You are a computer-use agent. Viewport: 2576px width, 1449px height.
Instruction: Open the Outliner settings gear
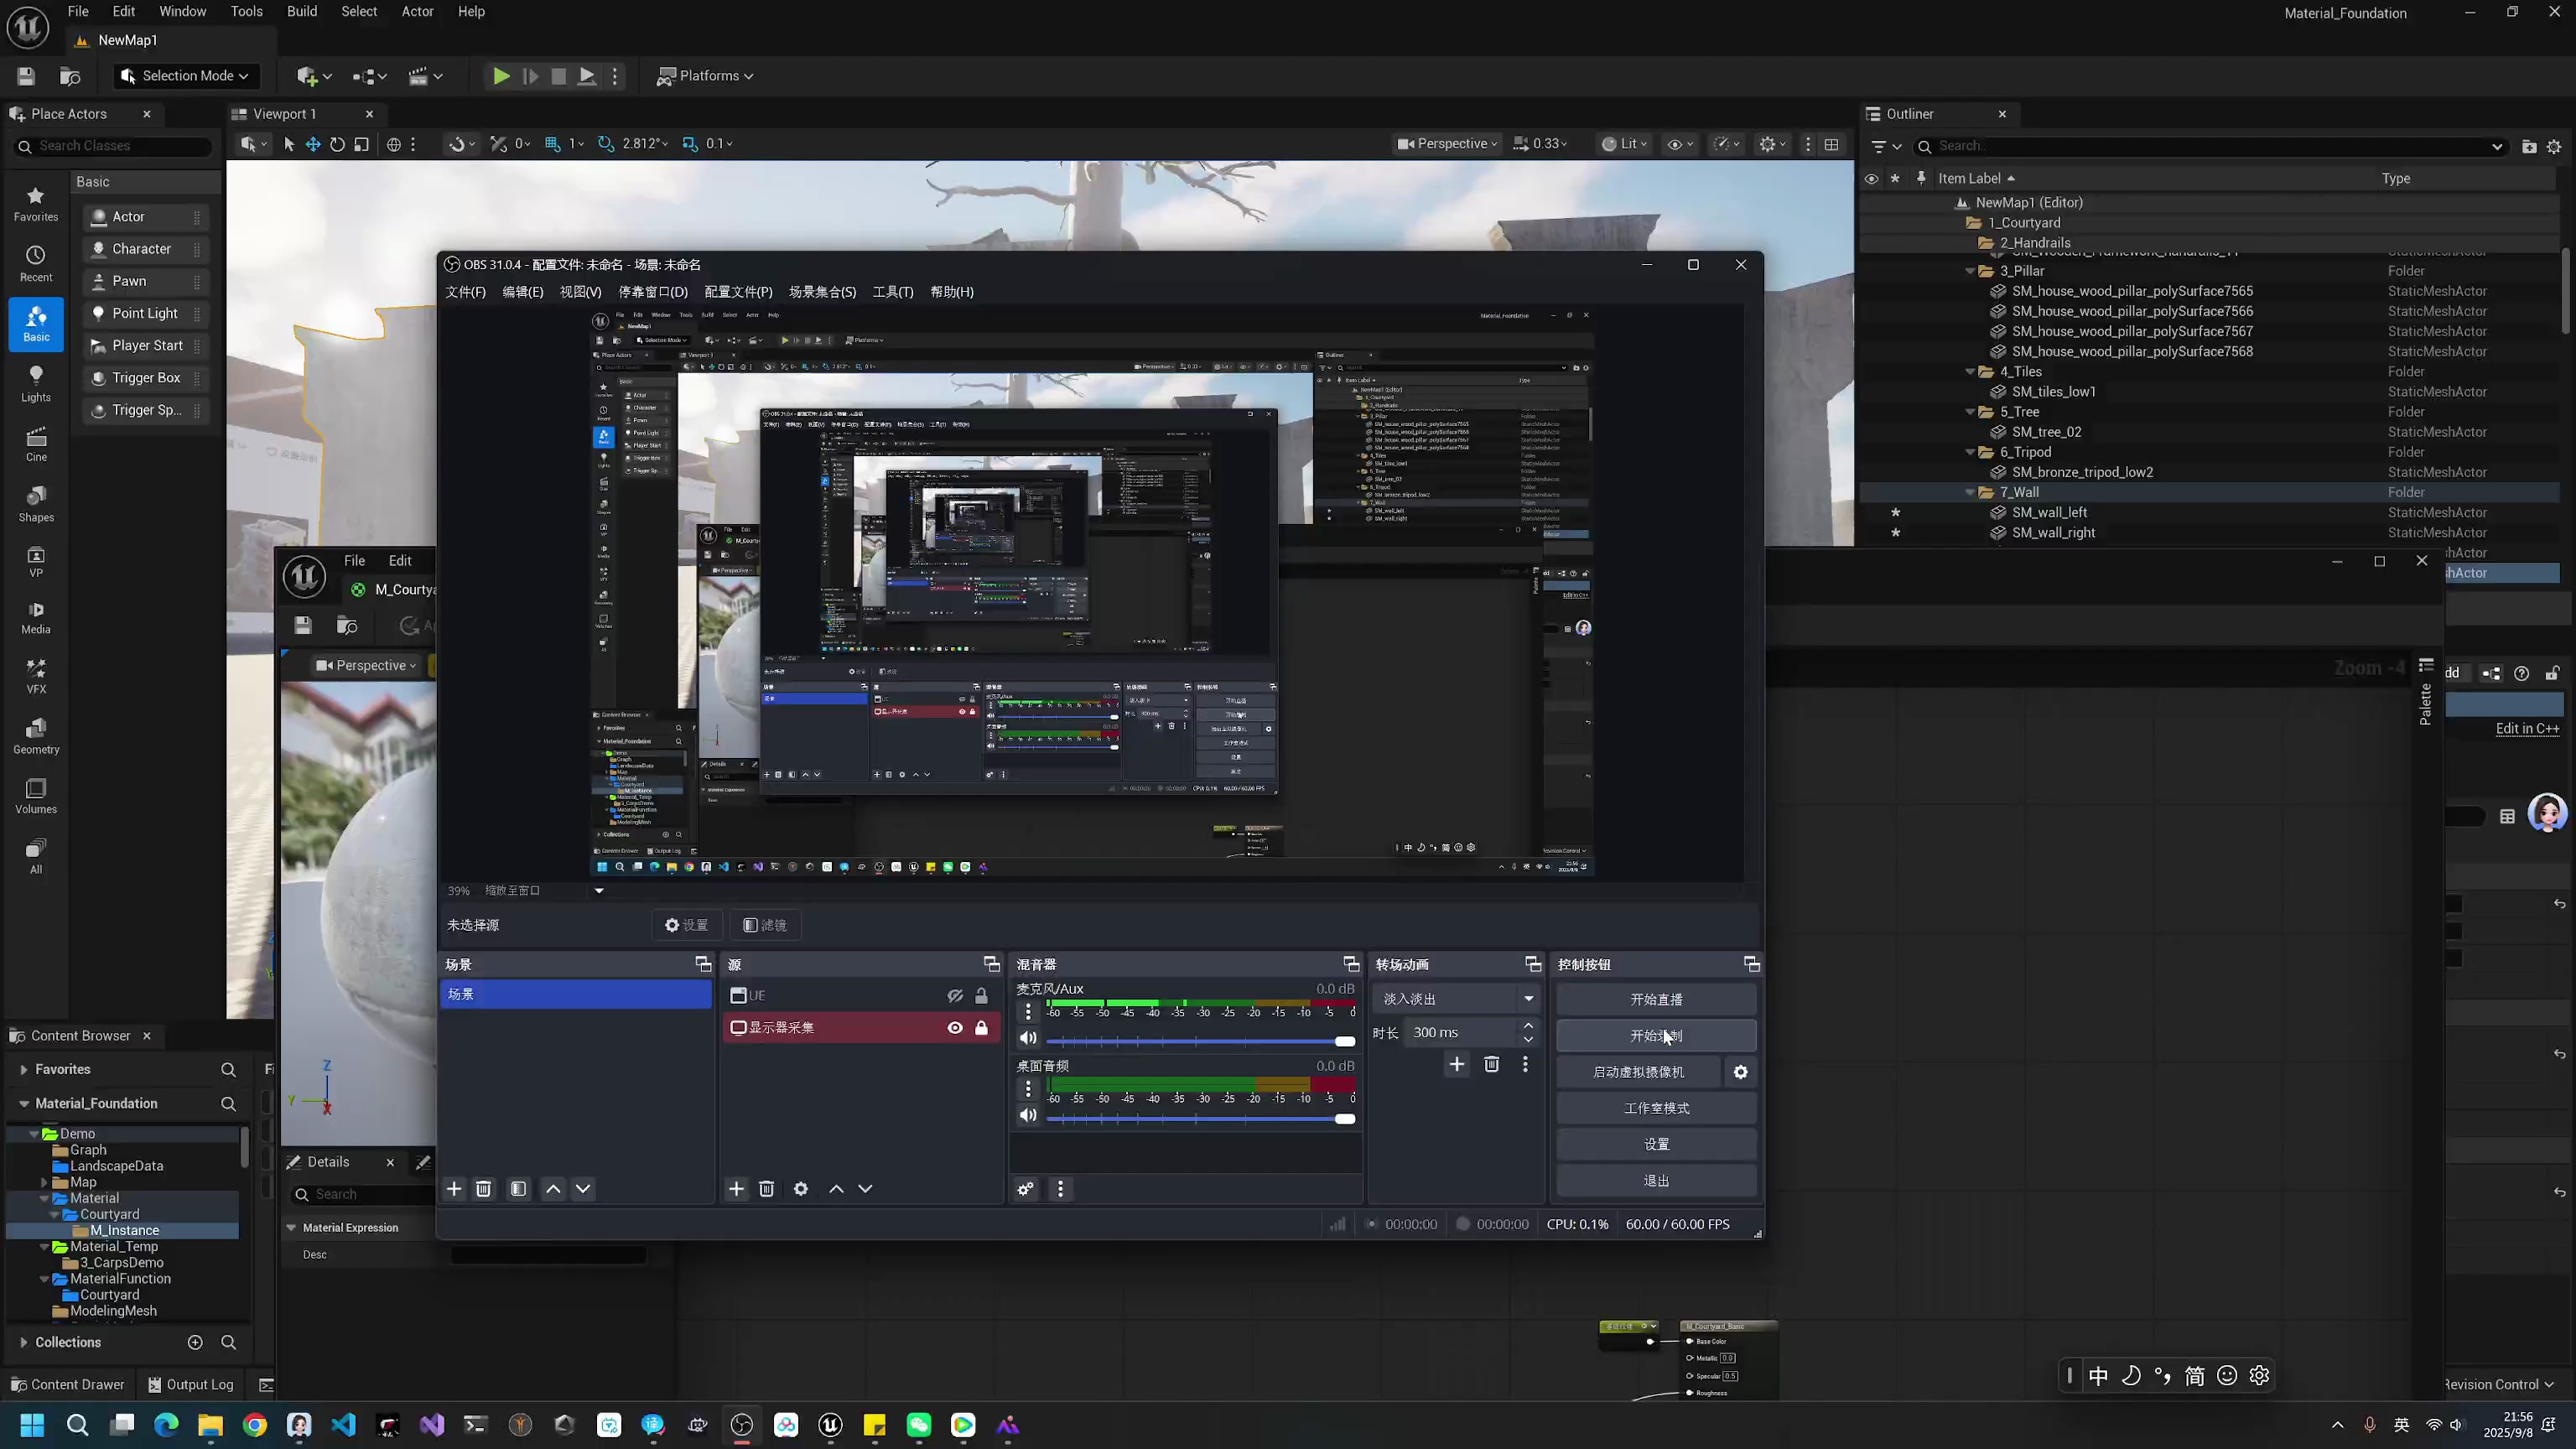click(x=2554, y=146)
